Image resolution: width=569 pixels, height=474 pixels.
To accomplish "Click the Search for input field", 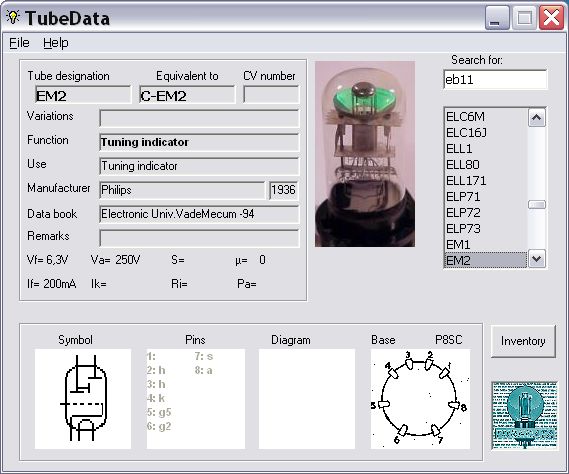I will [x=495, y=79].
